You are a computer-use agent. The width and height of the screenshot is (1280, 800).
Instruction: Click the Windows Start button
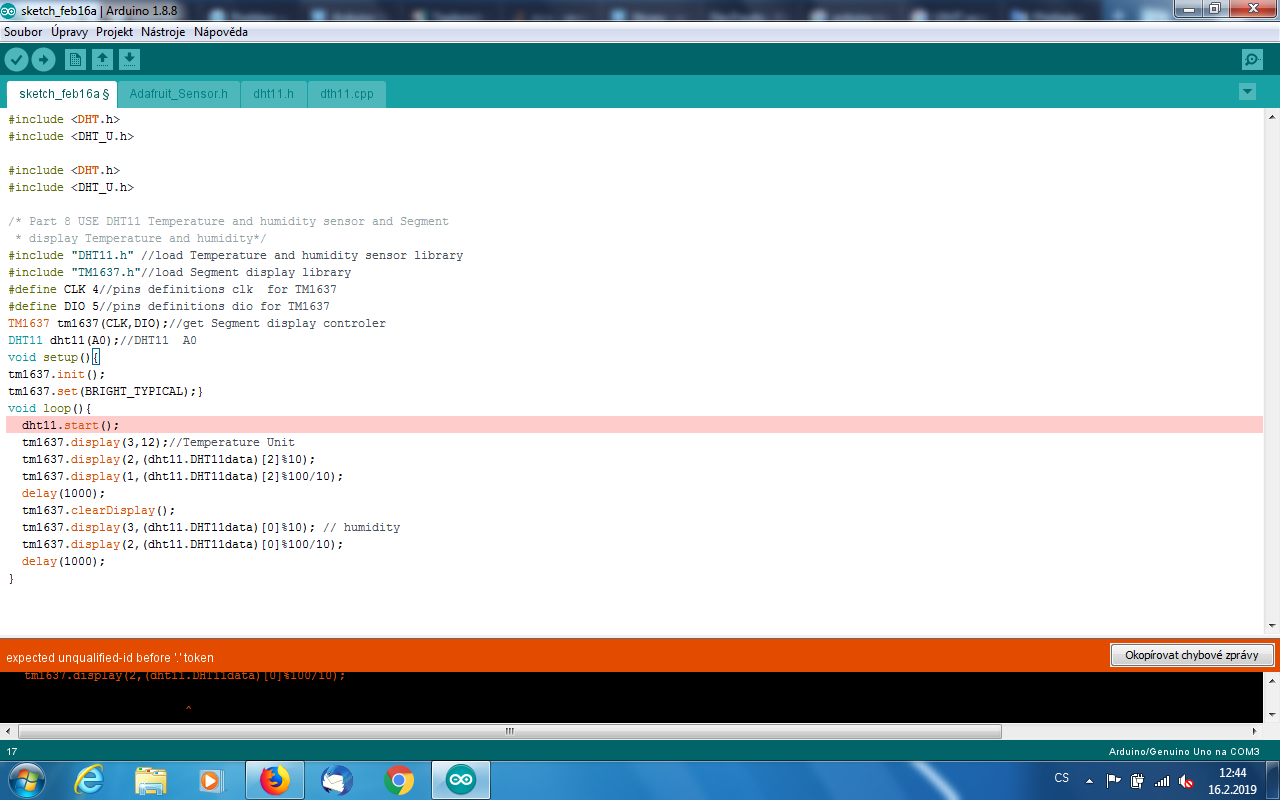coord(25,780)
